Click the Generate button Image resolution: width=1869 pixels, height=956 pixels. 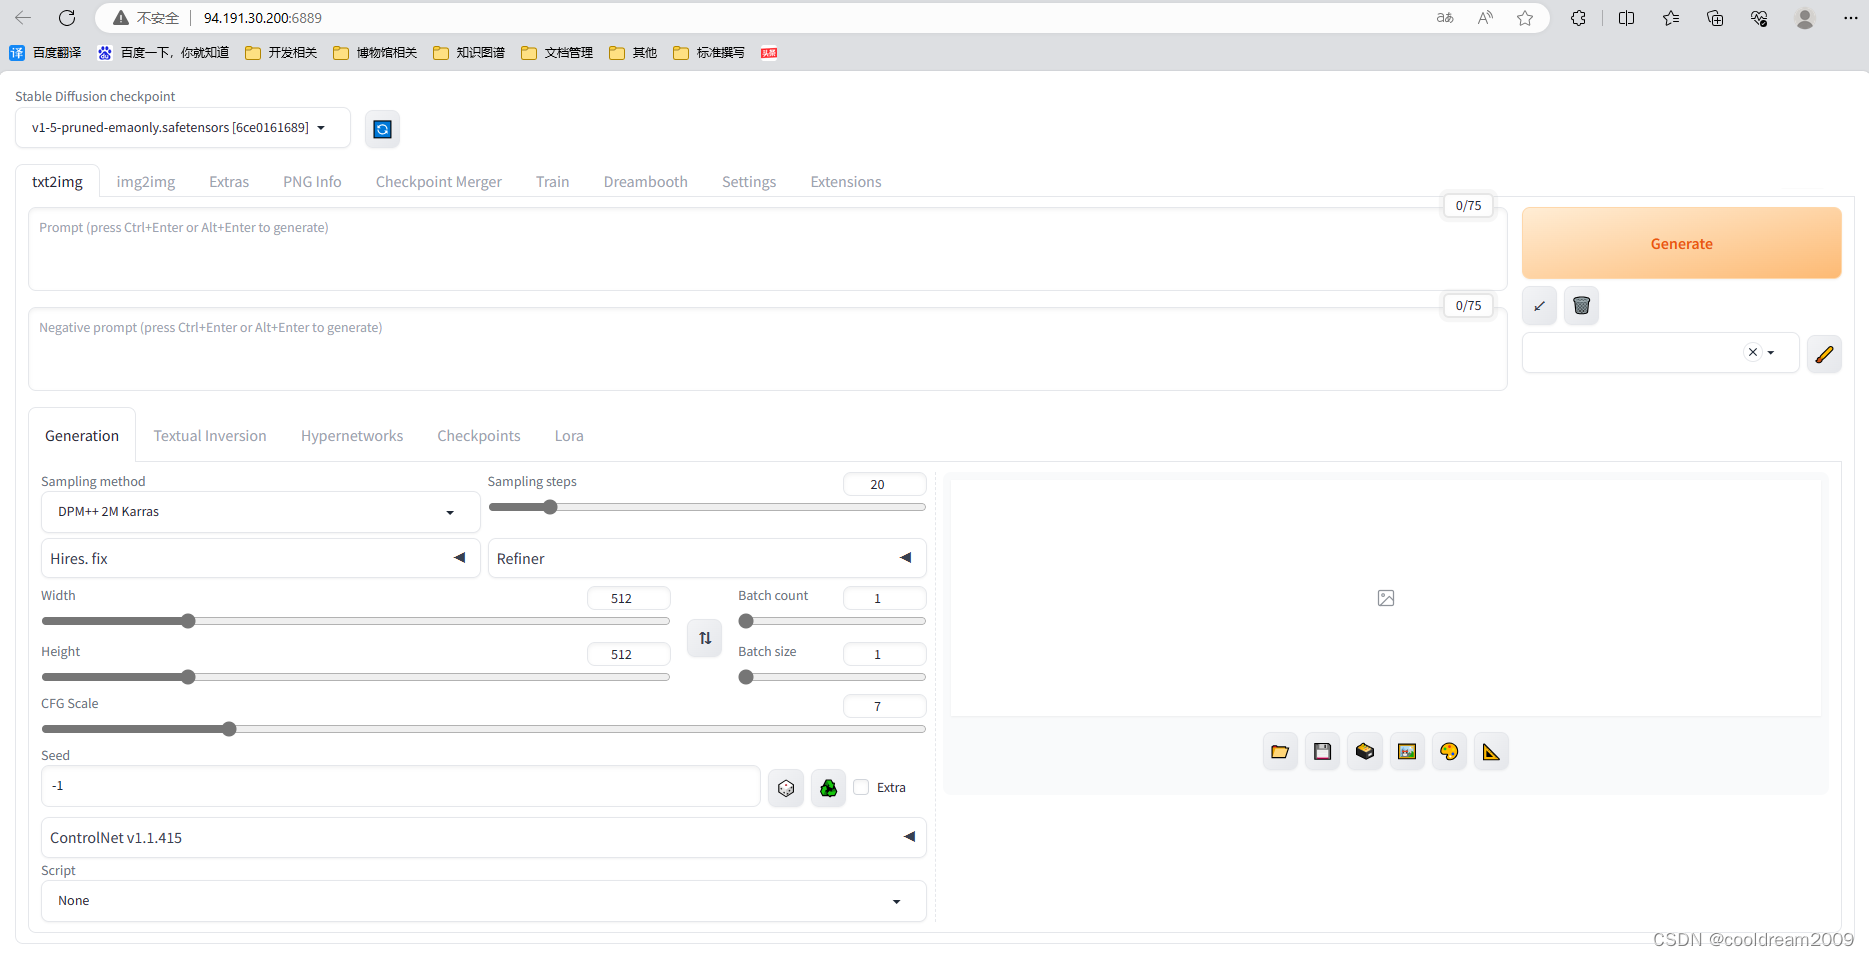1681,243
